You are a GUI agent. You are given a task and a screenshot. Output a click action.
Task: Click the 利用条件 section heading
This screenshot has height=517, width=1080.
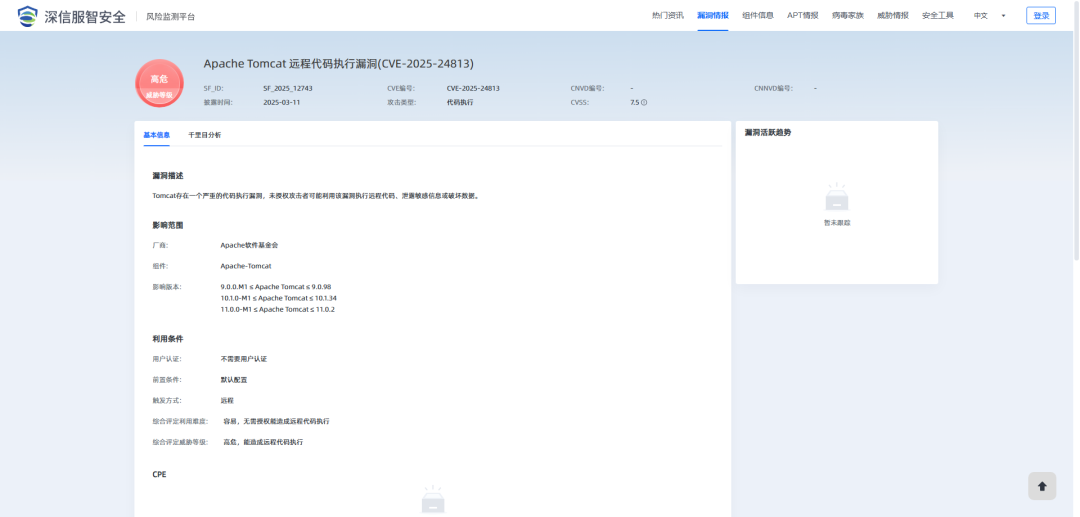point(167,339)
